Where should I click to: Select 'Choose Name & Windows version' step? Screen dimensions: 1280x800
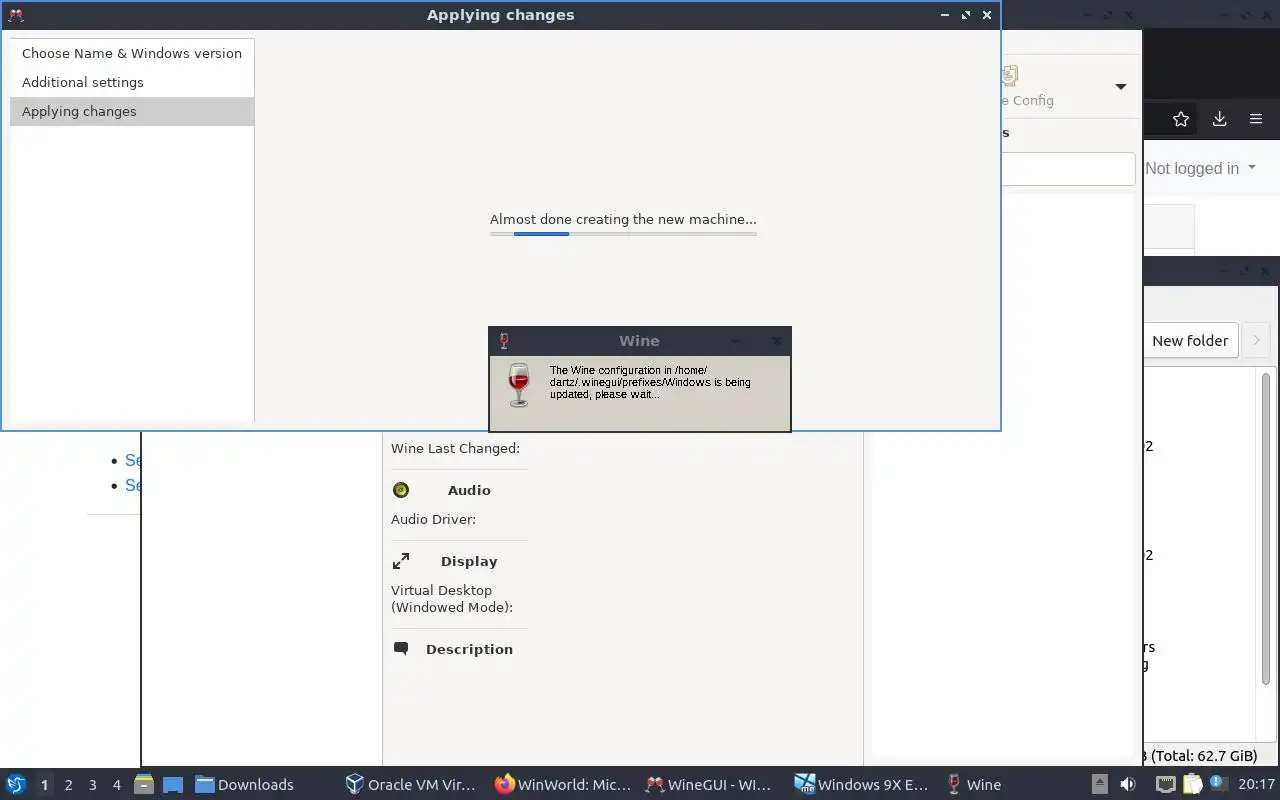point(132,53)
